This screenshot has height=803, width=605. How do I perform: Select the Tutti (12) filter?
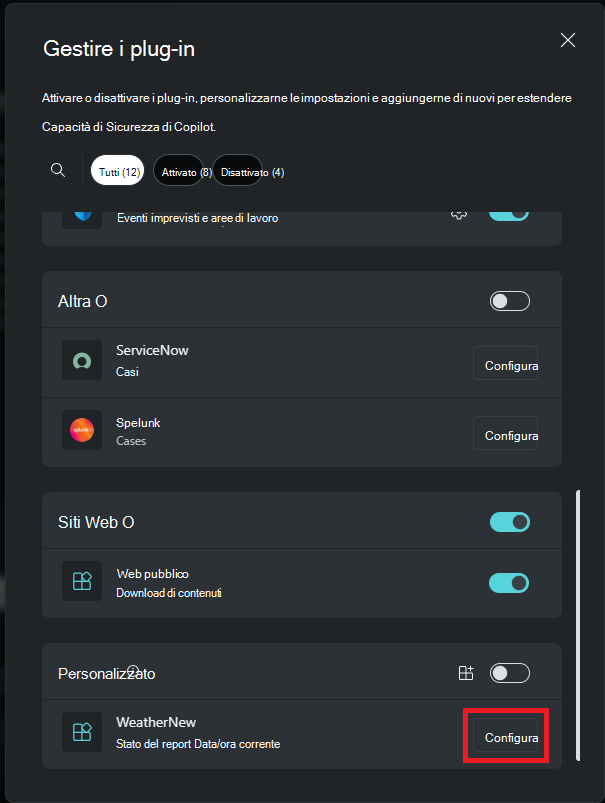pyautogui.click(x=117, y=169)
